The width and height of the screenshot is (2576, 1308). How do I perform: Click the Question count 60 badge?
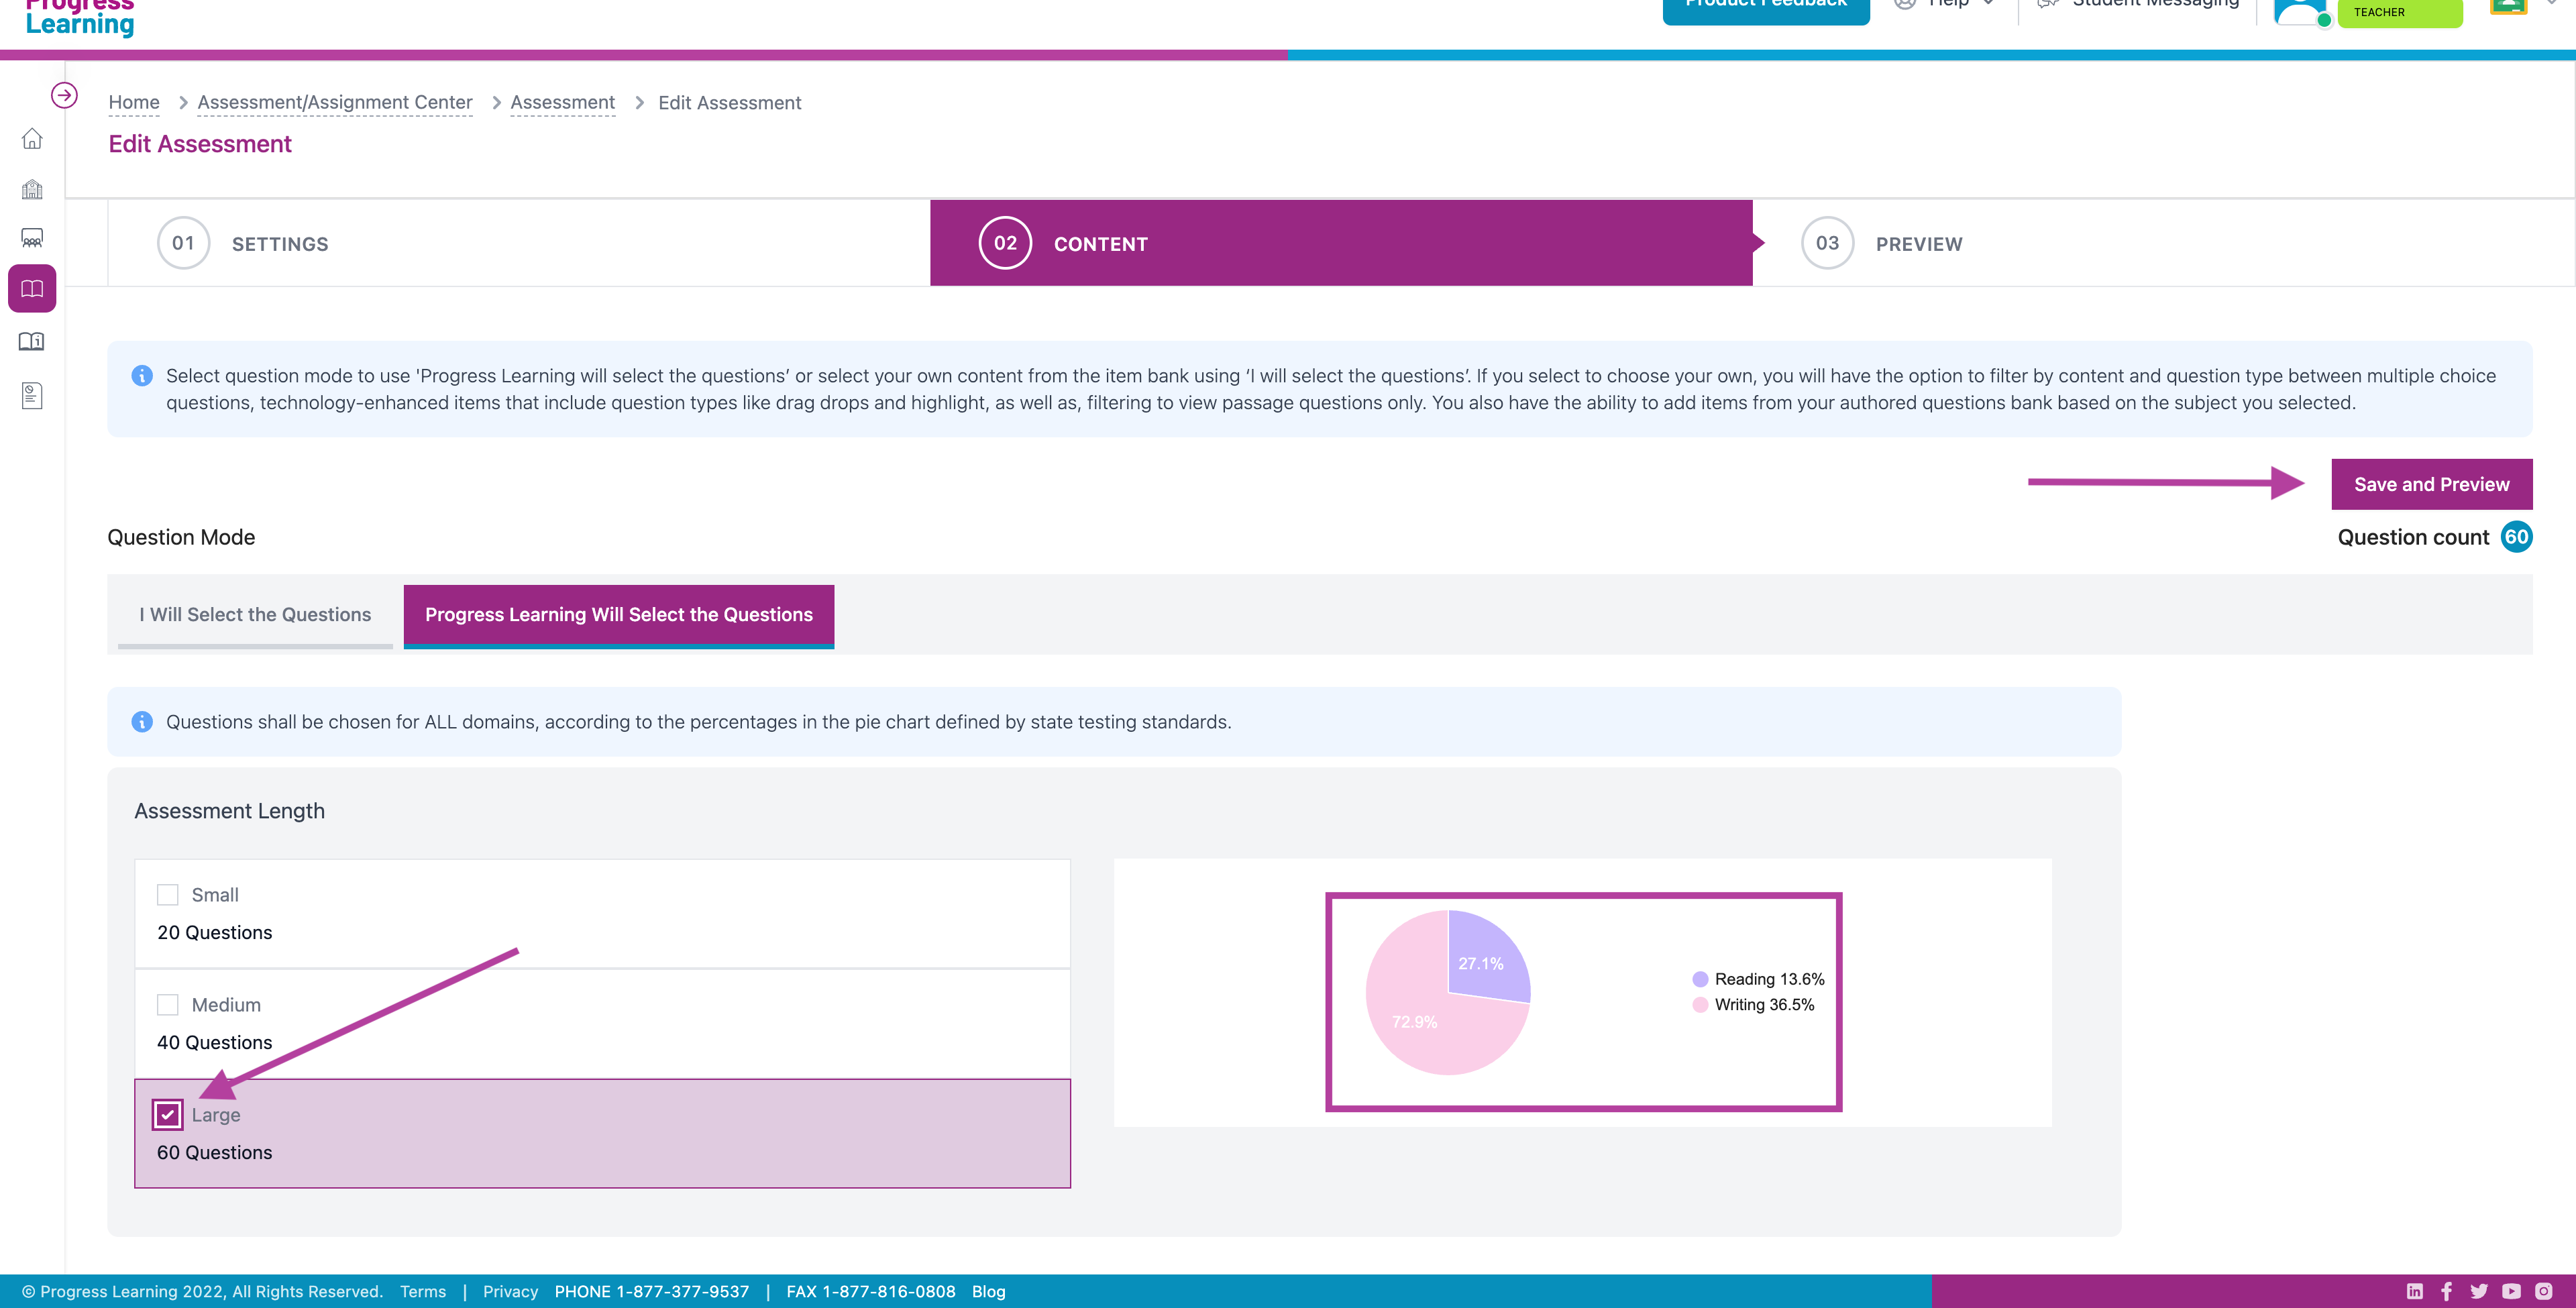(2516, 537)
